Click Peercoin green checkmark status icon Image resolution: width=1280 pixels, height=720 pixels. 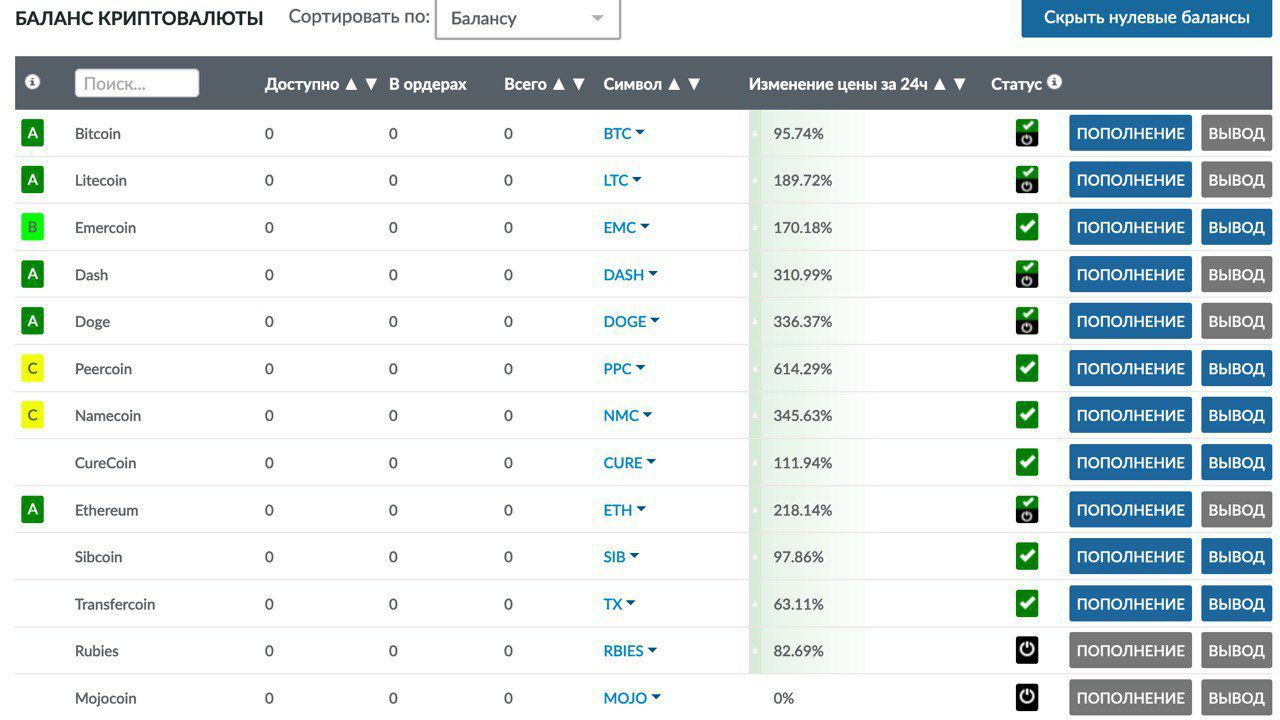tap(1027, 368)
